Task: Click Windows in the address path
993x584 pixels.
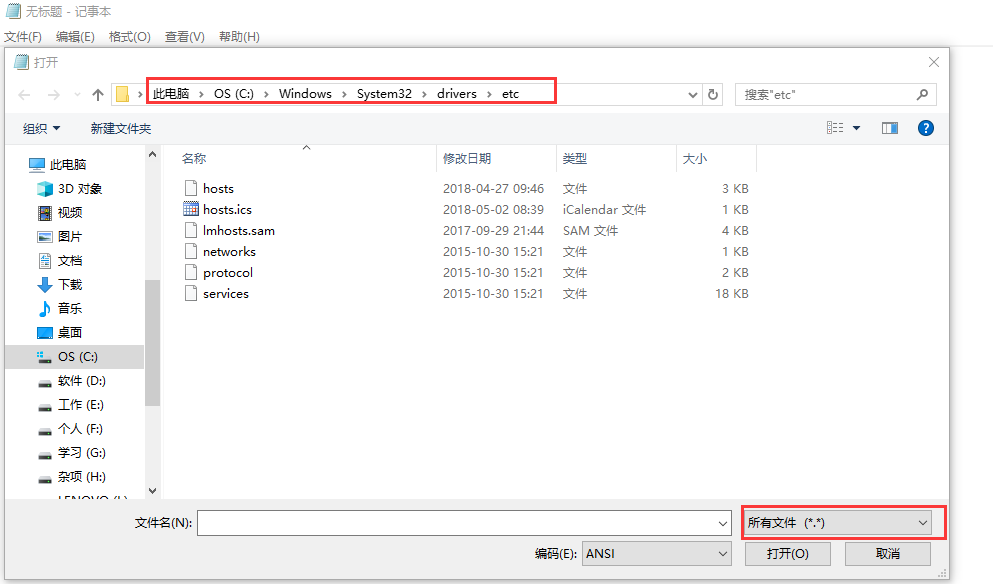Action: coord(305,94)
